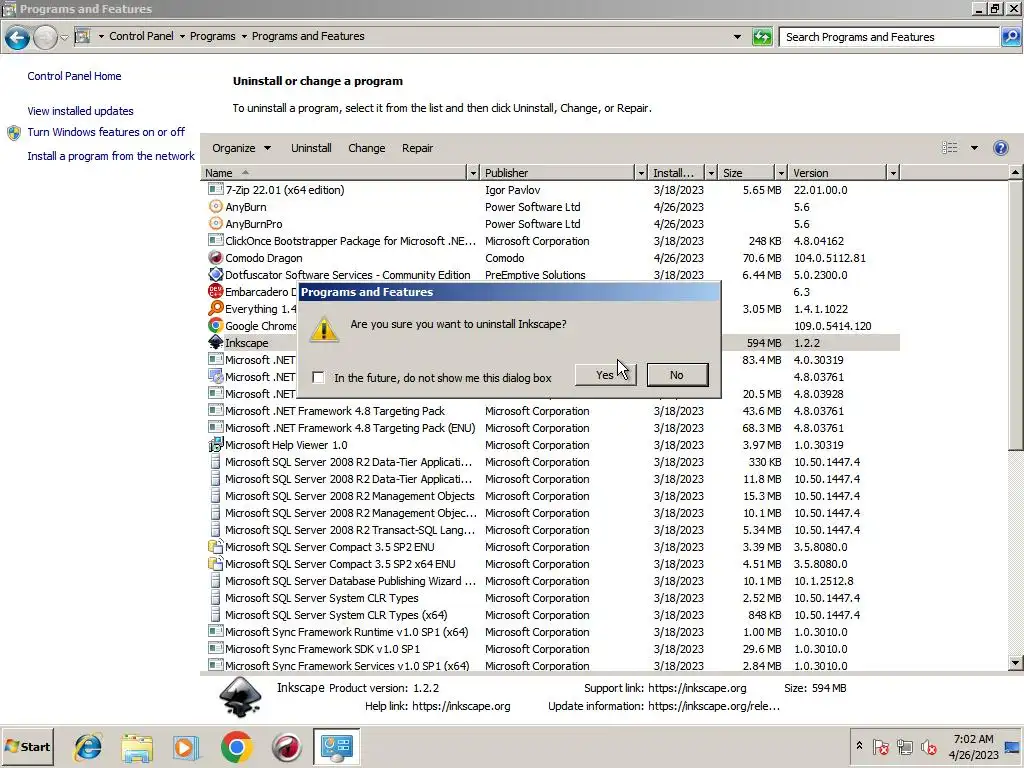Click the Start button
1024x768 pixels.
coord(27,747)
